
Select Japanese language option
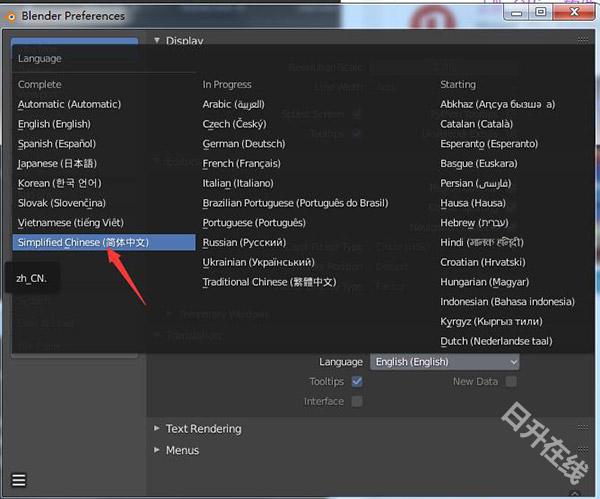point(57,164)
